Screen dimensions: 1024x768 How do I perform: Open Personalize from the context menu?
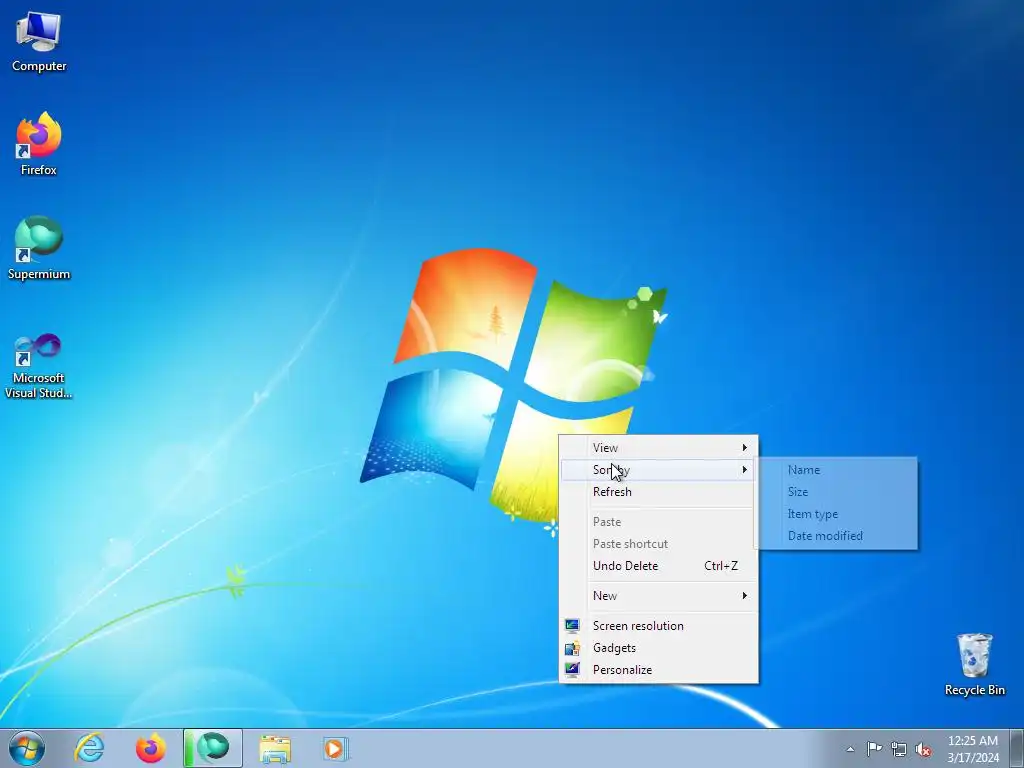pyautogui.click(x=658, y=670)
